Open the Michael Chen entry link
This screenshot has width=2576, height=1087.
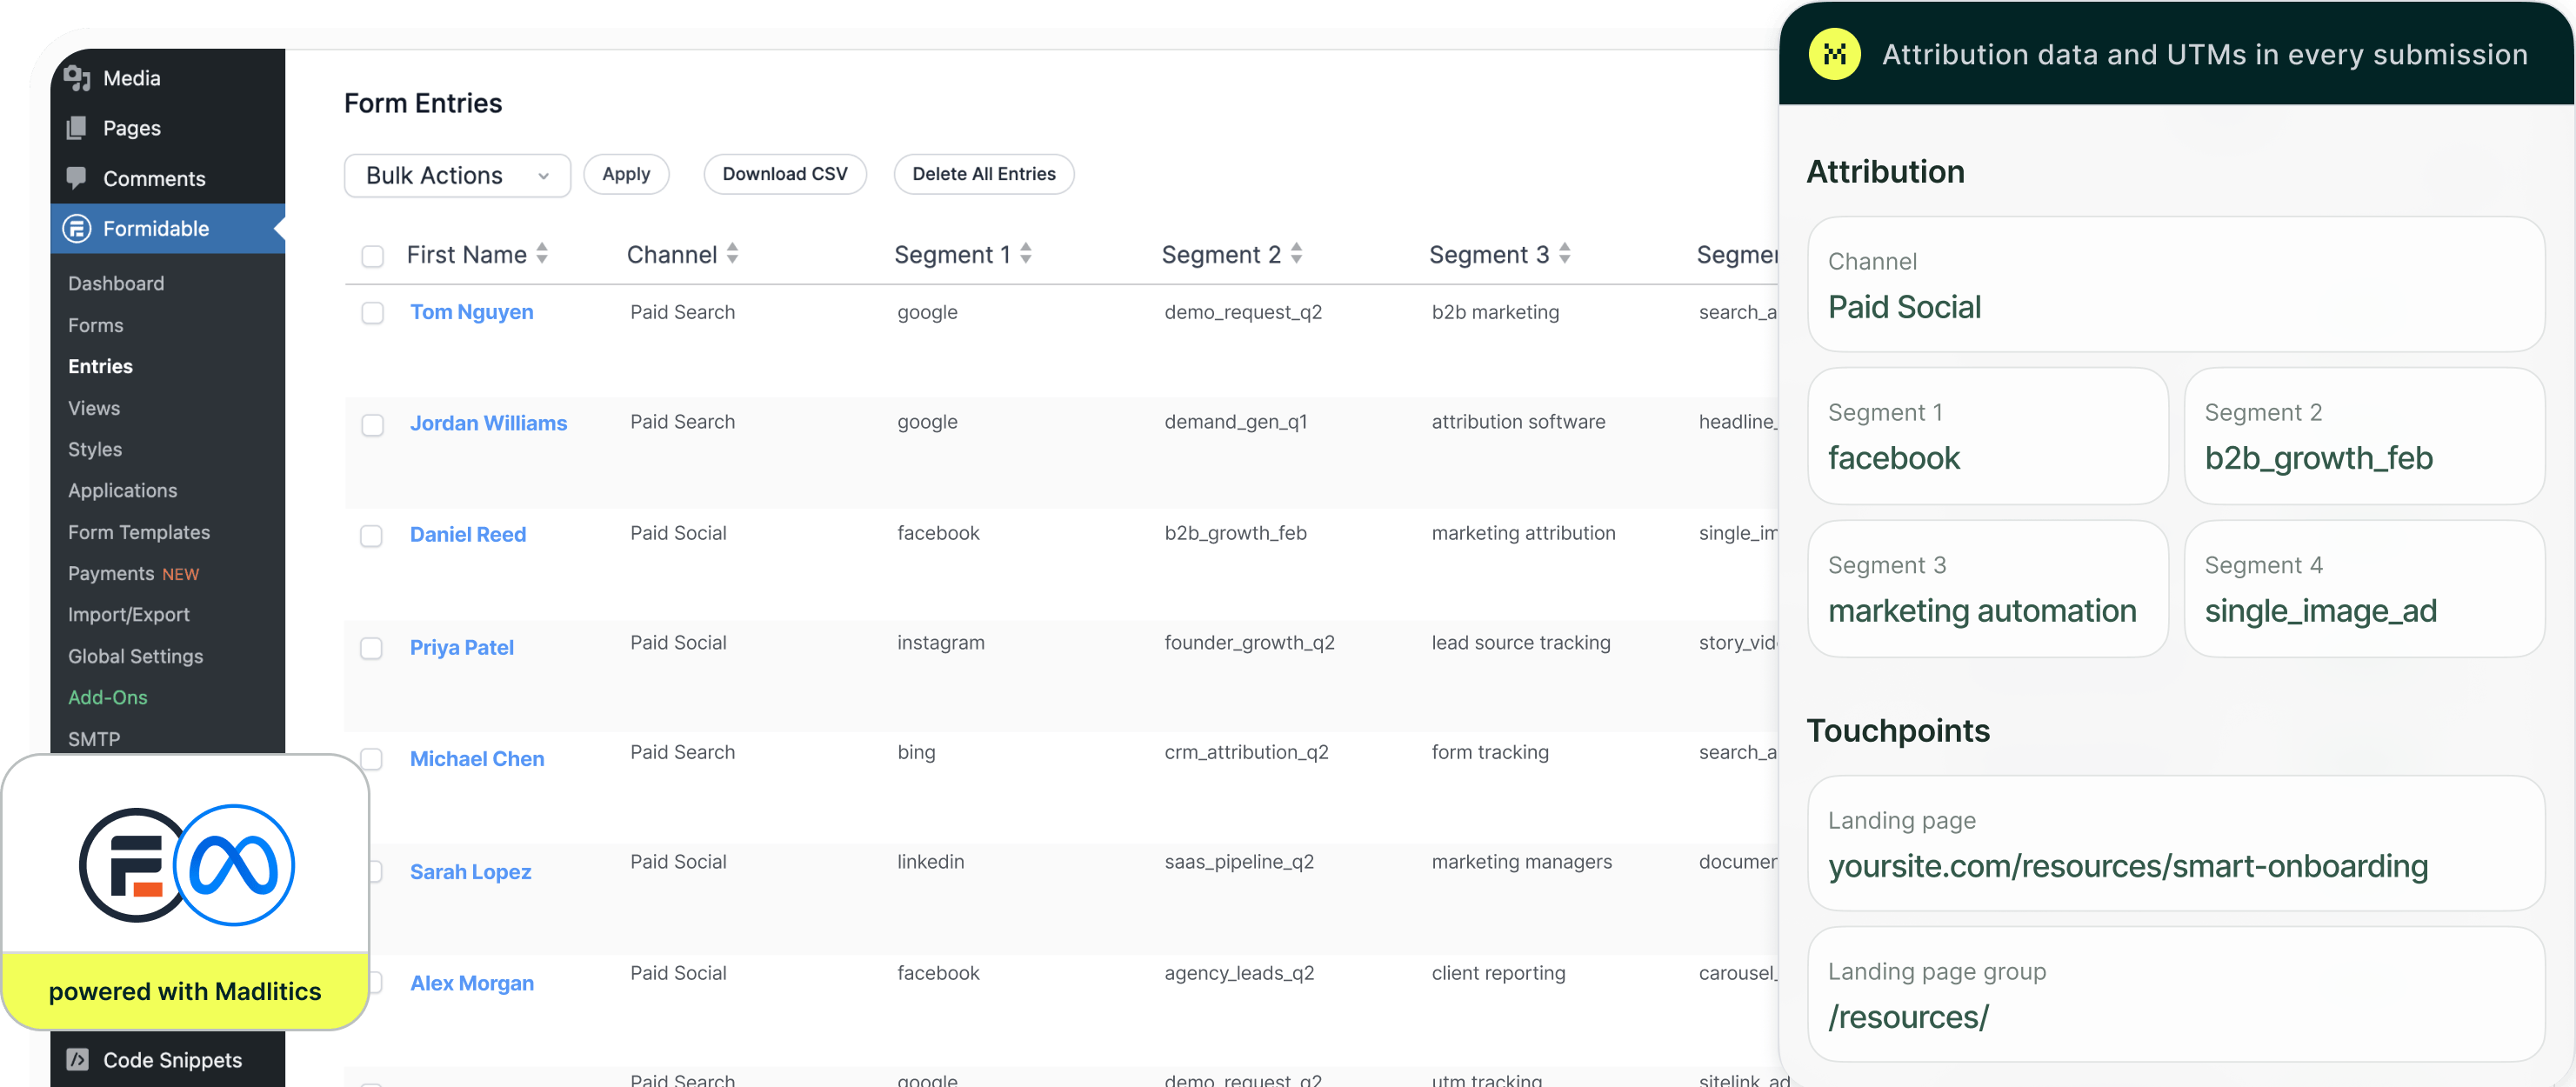(477, 758)
